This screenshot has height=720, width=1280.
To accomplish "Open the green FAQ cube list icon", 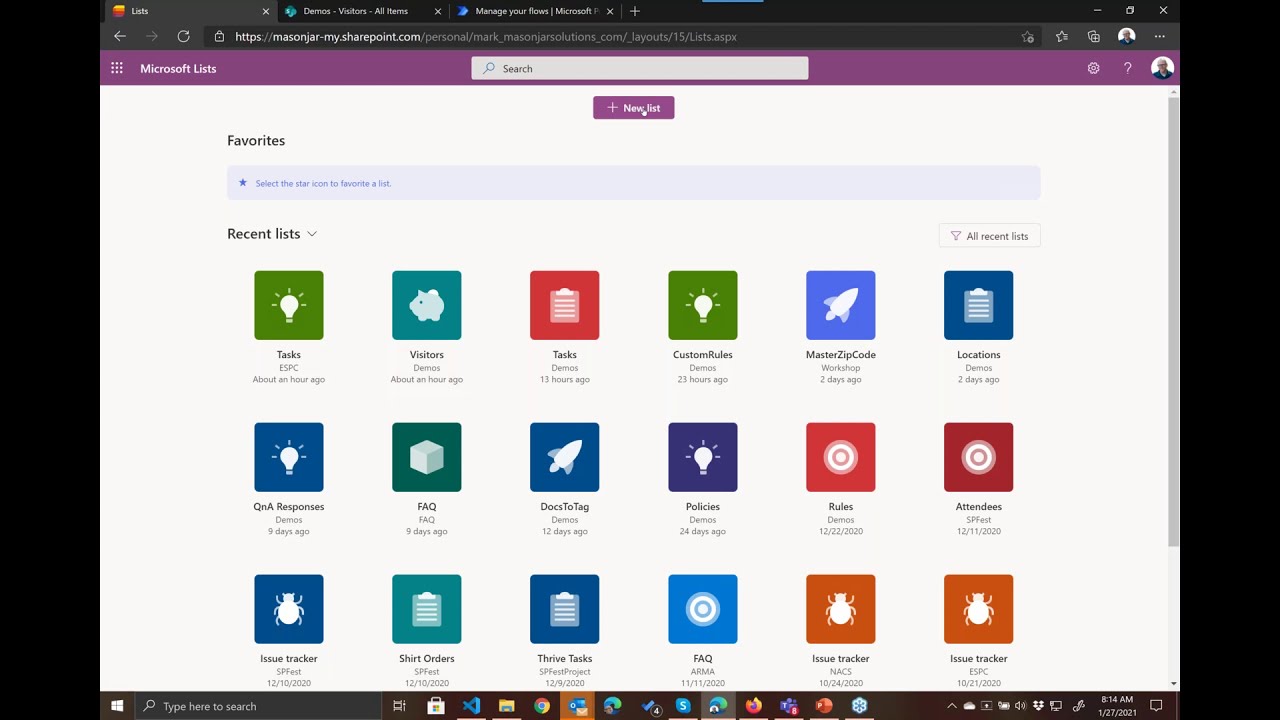I will 427,457.
